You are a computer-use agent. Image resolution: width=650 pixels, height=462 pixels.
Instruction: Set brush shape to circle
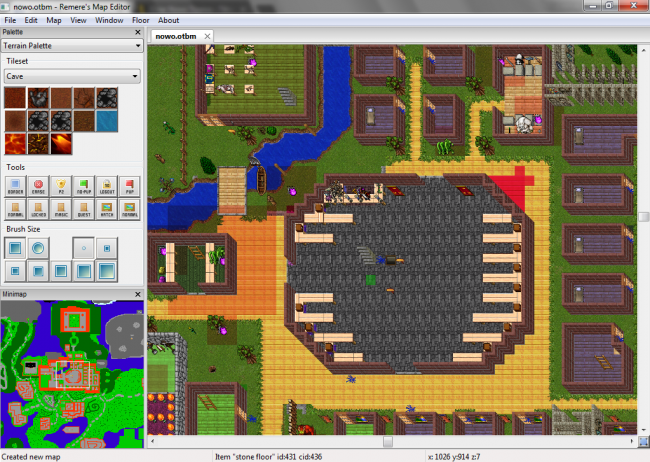coord(38,248)
